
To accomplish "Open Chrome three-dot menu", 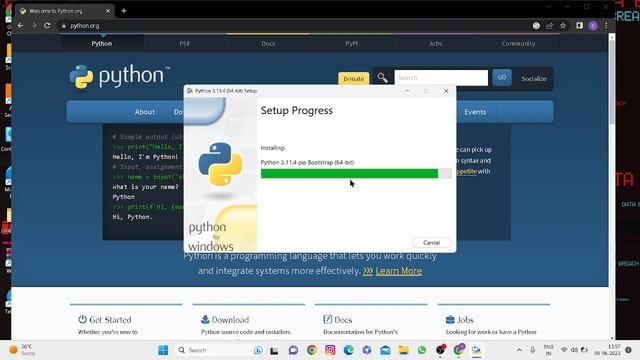I will pyautogui.click(x=606, y=25).
